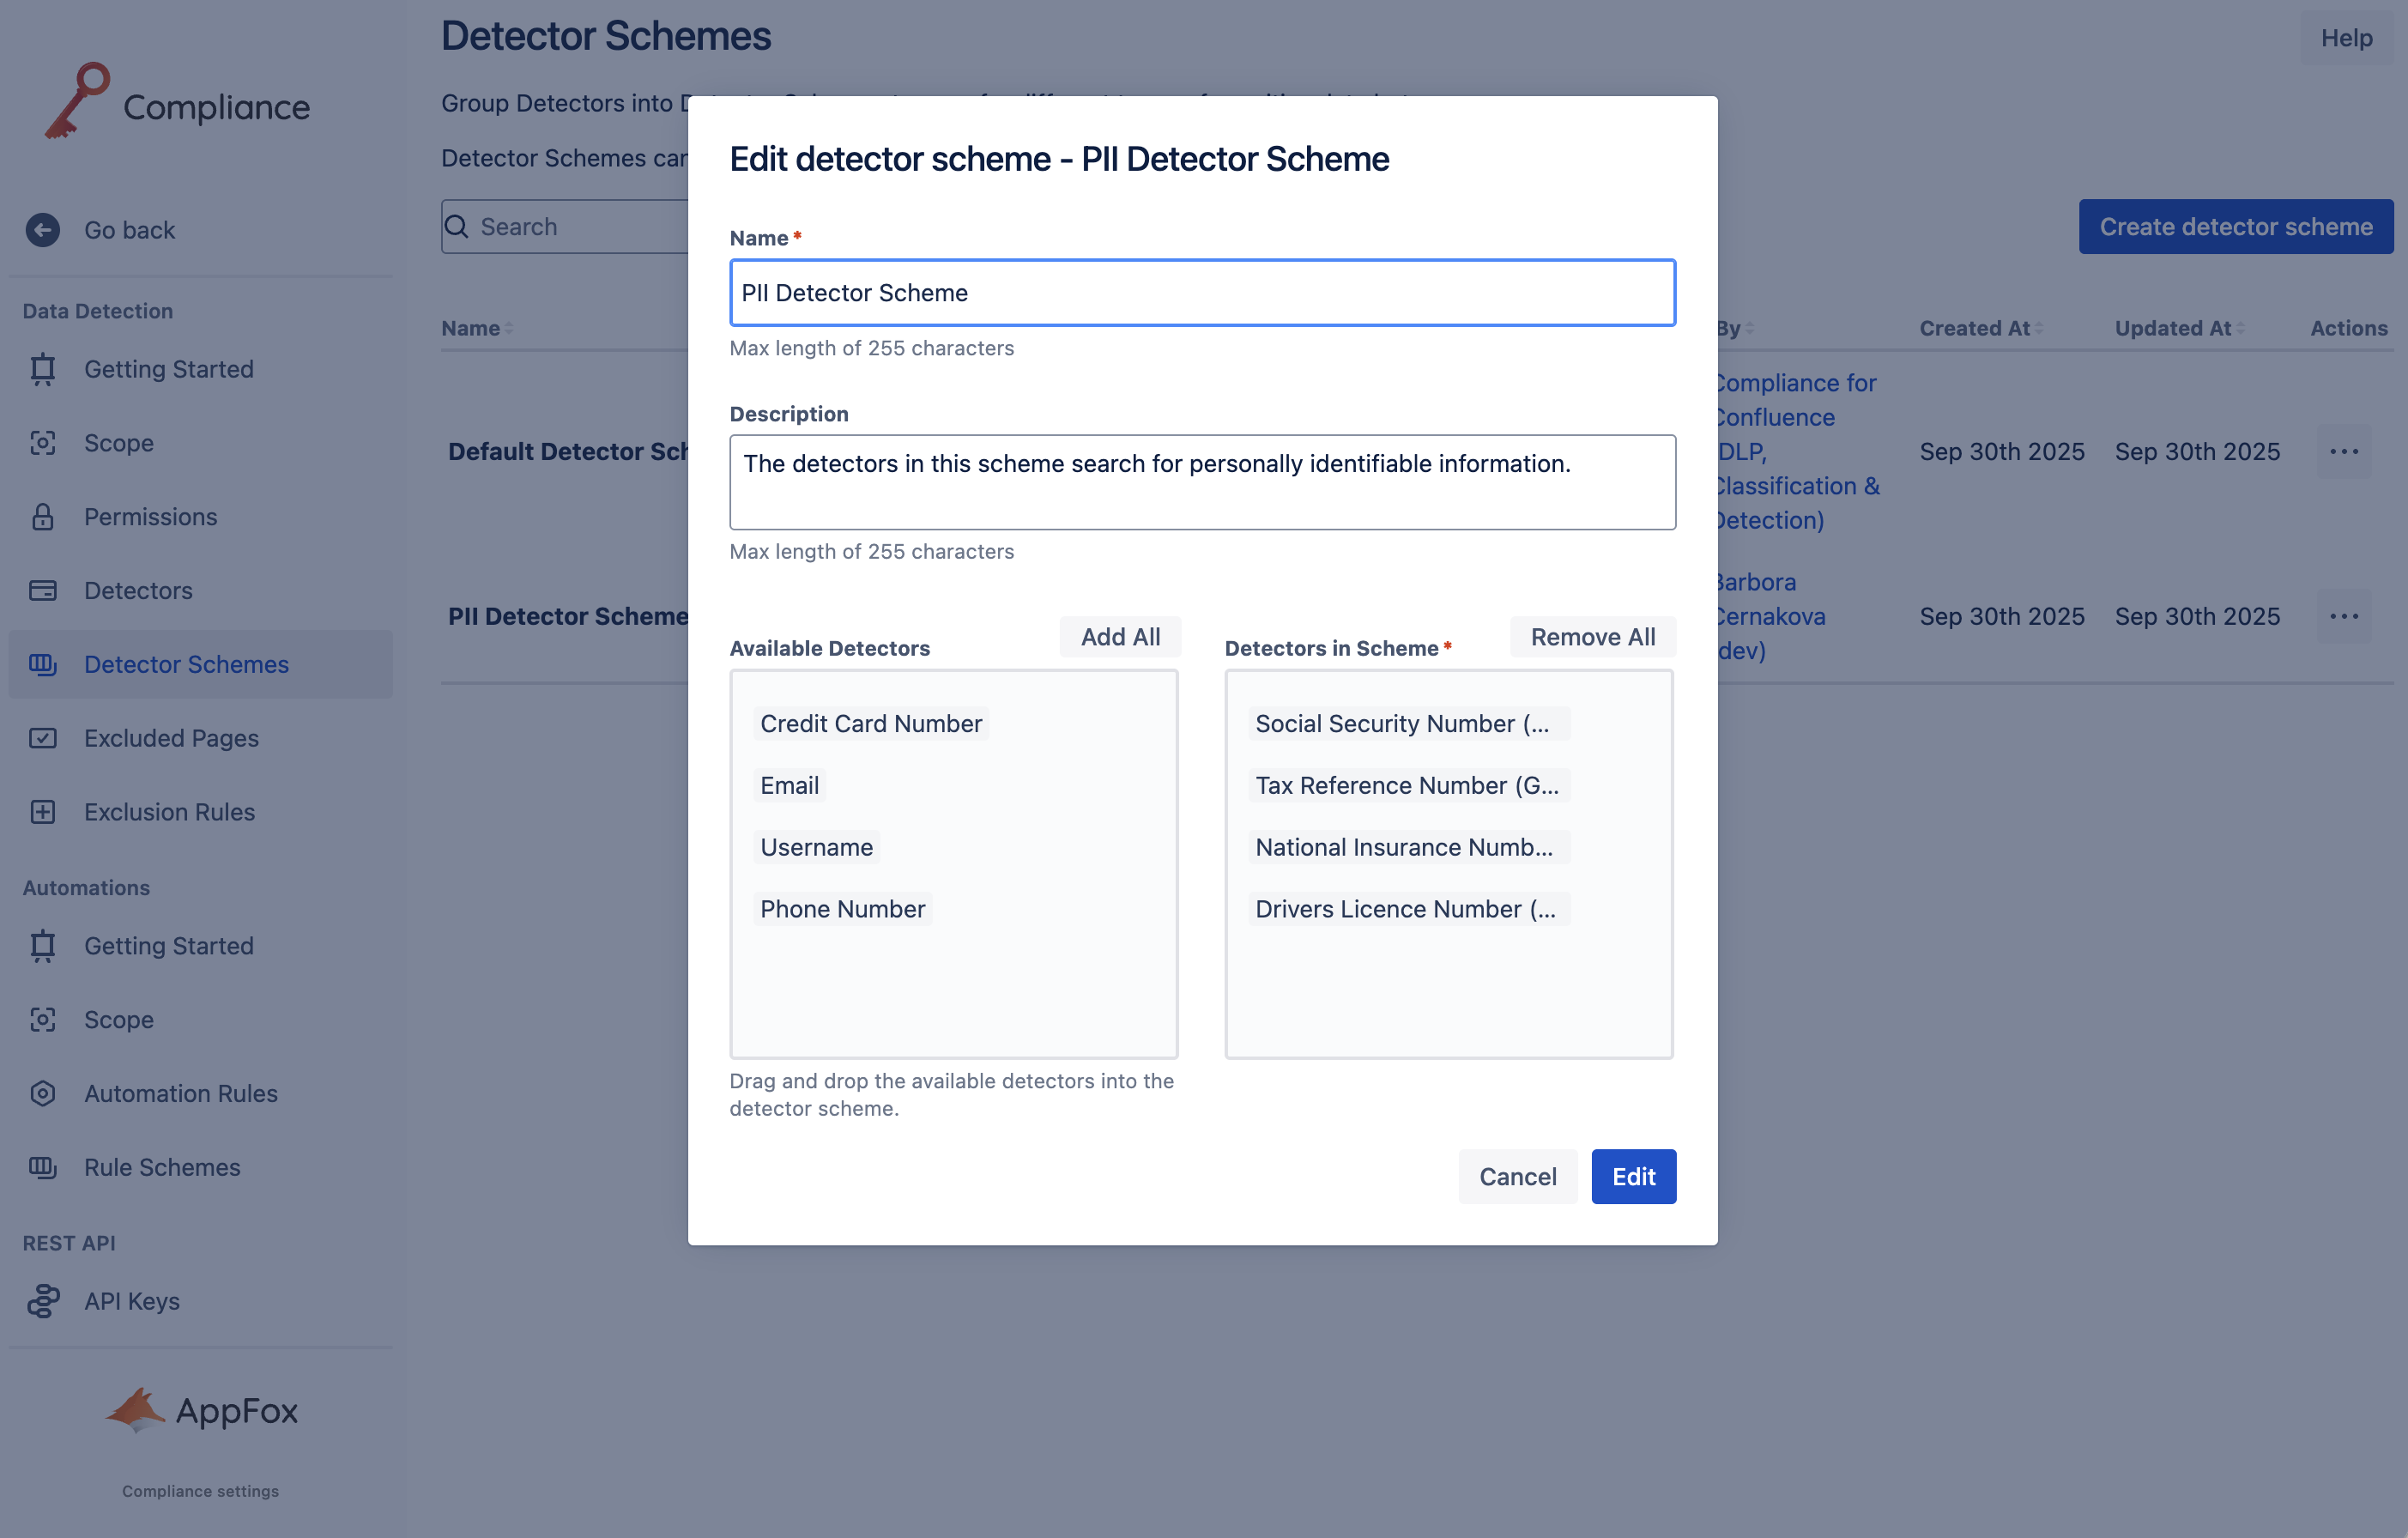2408x1538 pixels.
Task: Click the Exclusion Rules plus icon
Action: pos(42,812)
